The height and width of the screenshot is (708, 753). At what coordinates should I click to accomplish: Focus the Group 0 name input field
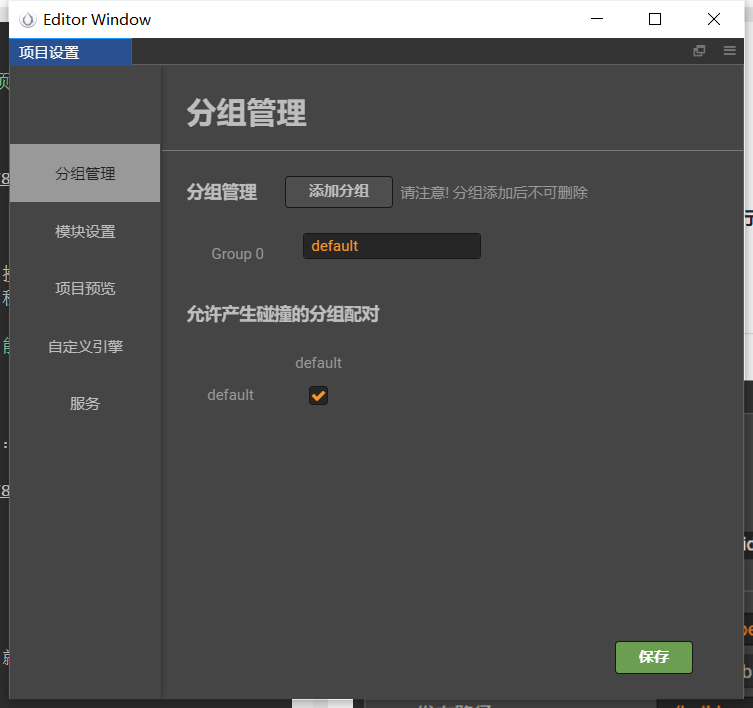pos(391,246)
